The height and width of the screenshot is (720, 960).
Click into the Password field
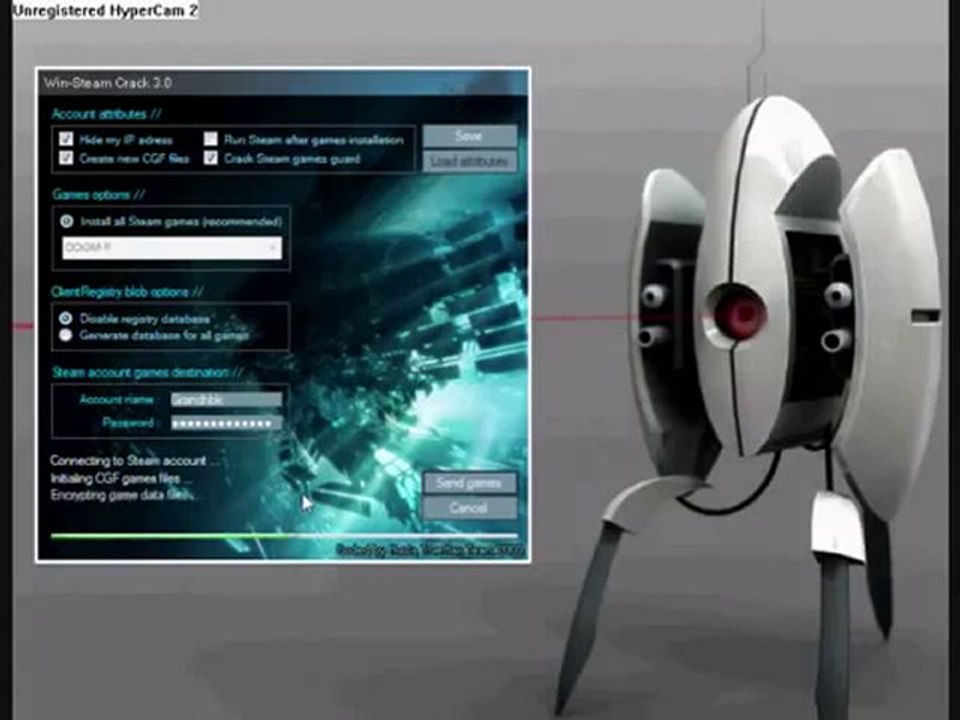(x=227, y=423)
